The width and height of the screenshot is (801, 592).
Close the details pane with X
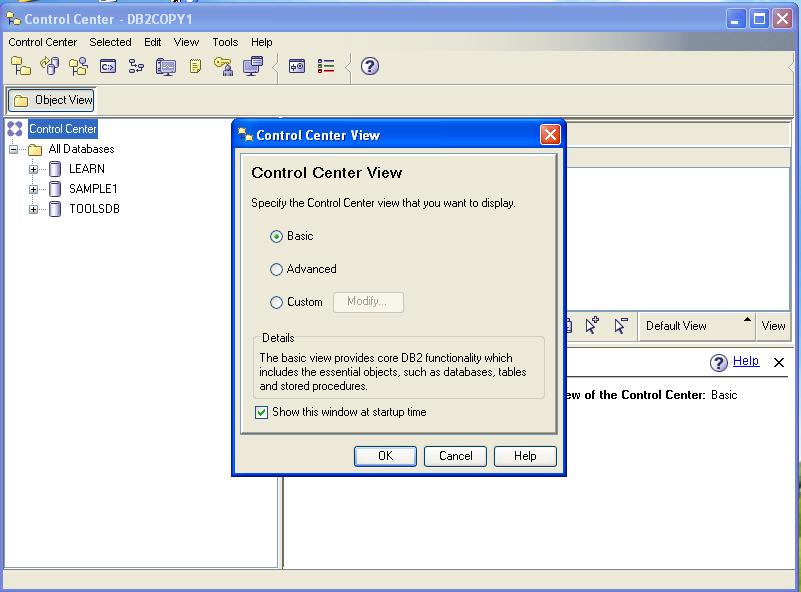pyautogui.click(x=779, y=362)
